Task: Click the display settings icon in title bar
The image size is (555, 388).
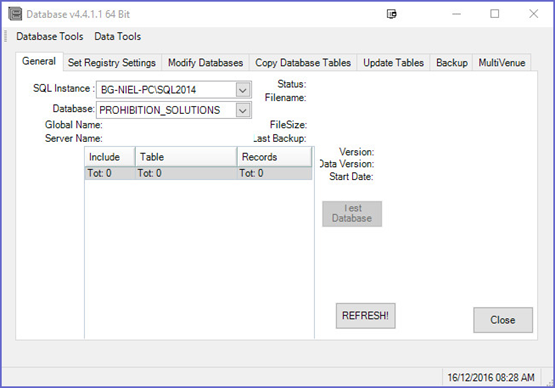Action: pyautogui.click(x=391, y=14)
